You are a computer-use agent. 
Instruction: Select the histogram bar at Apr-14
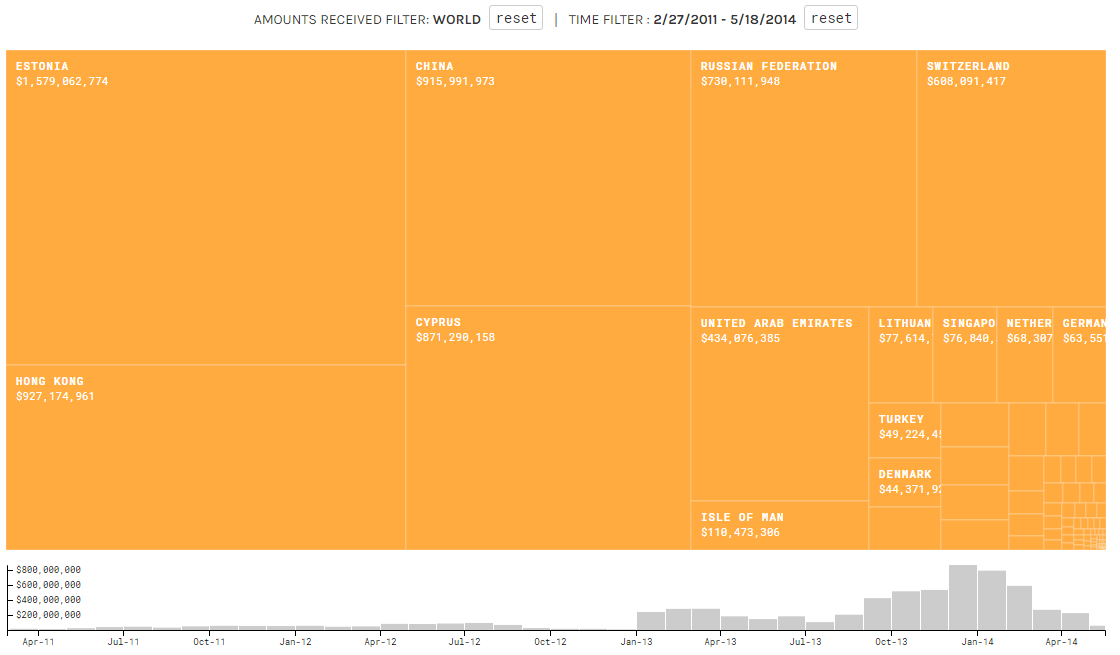tap(1075, 620)
